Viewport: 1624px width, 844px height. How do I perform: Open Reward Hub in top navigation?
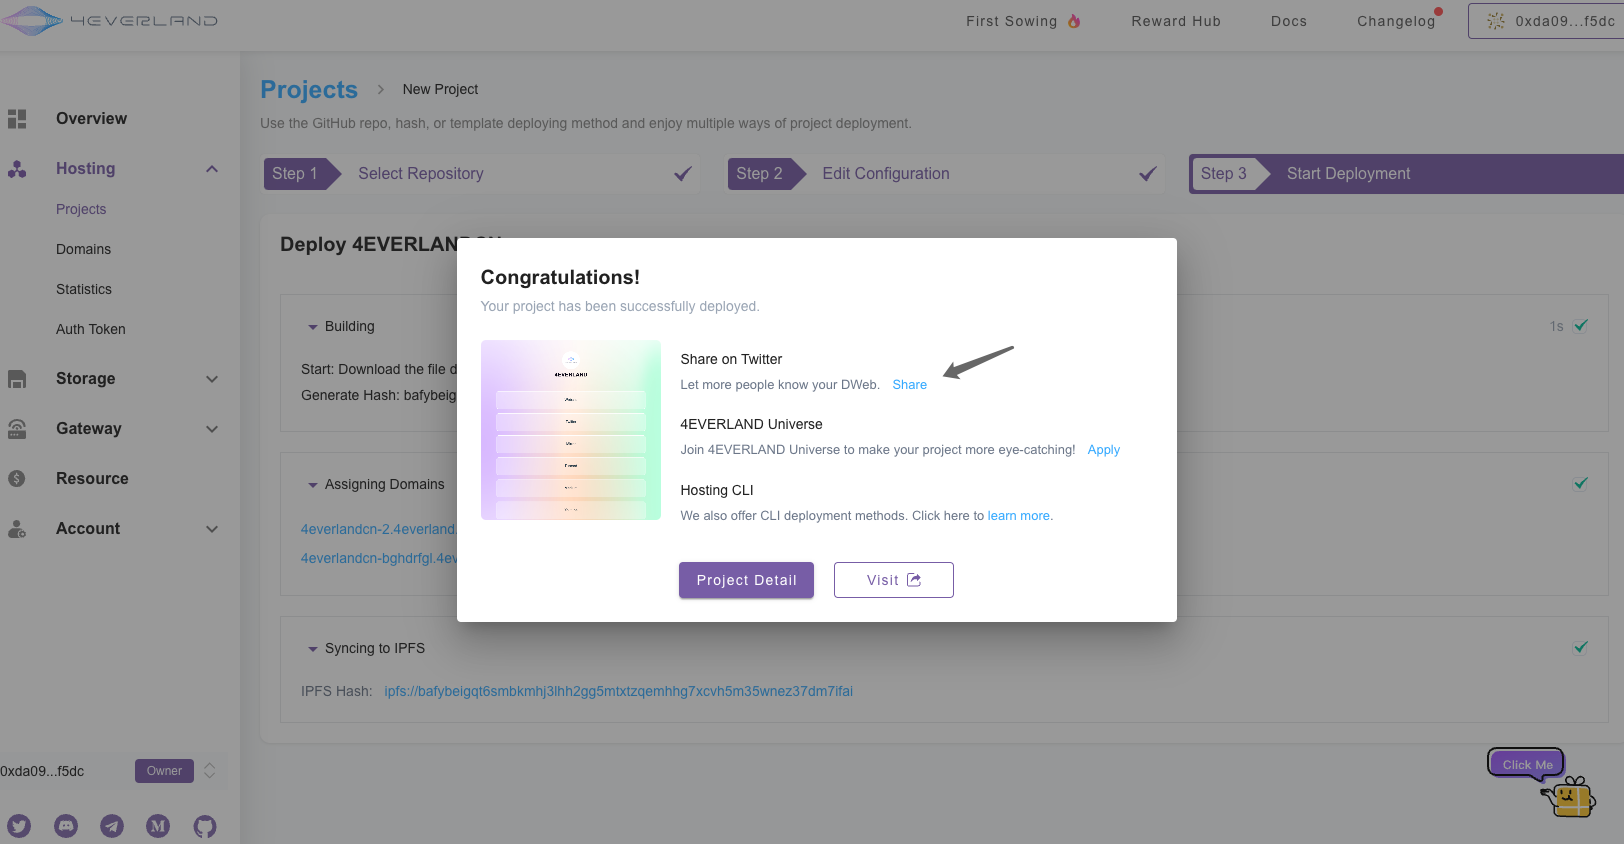click(1176, 21)
